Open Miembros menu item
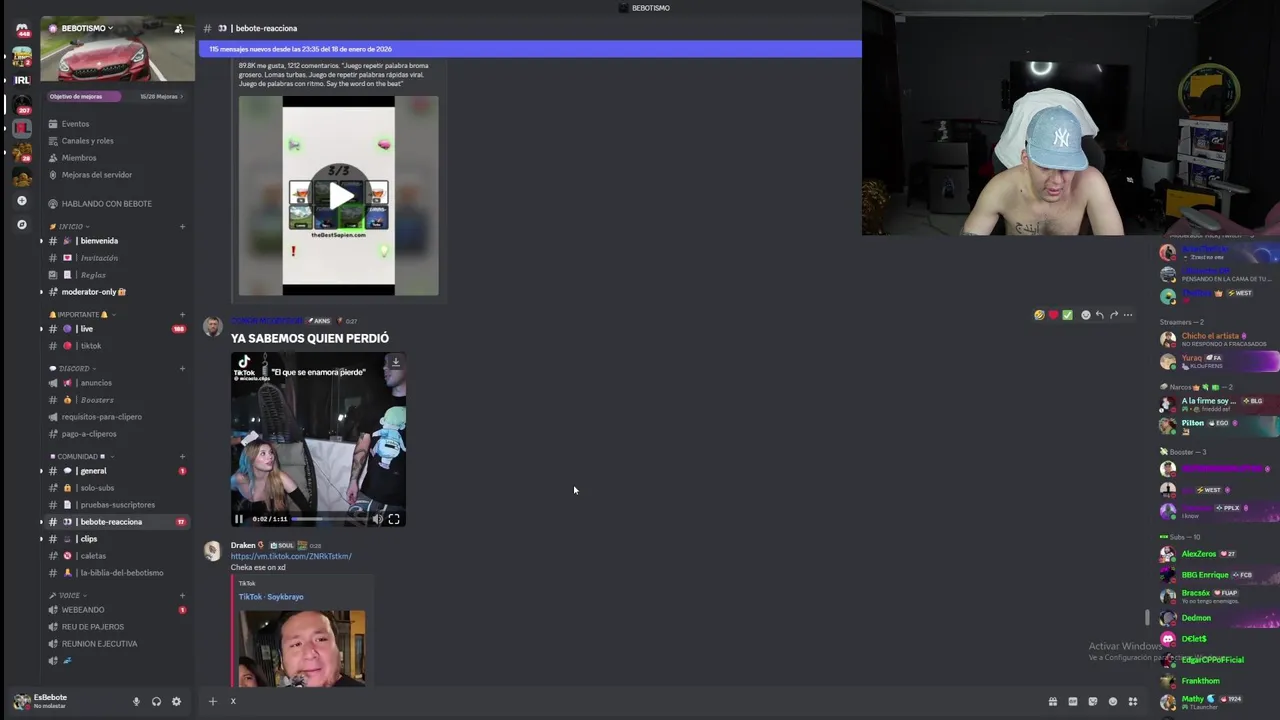This screenshot has width=1280, height=720. click(x=116, y=158)
